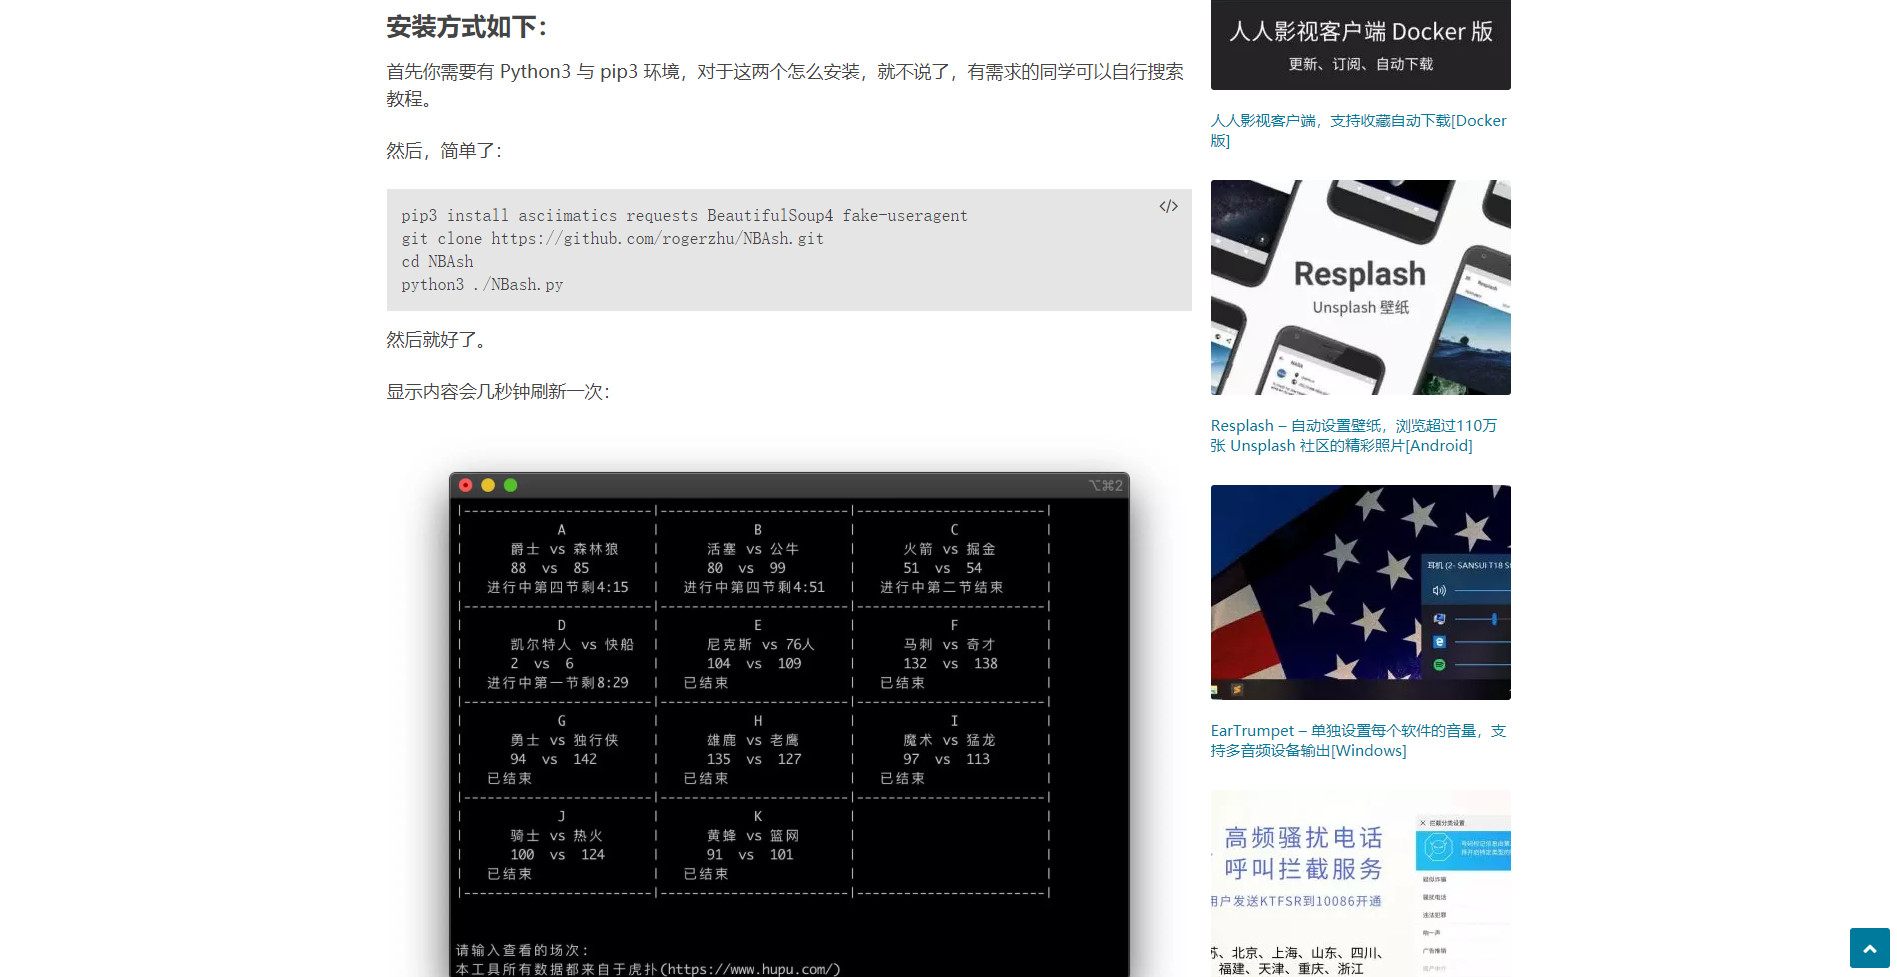Click the yellow minimize button on terminal window
Image resolution: width=1897 pixels, height=977 pixels.
coord(488,485)
